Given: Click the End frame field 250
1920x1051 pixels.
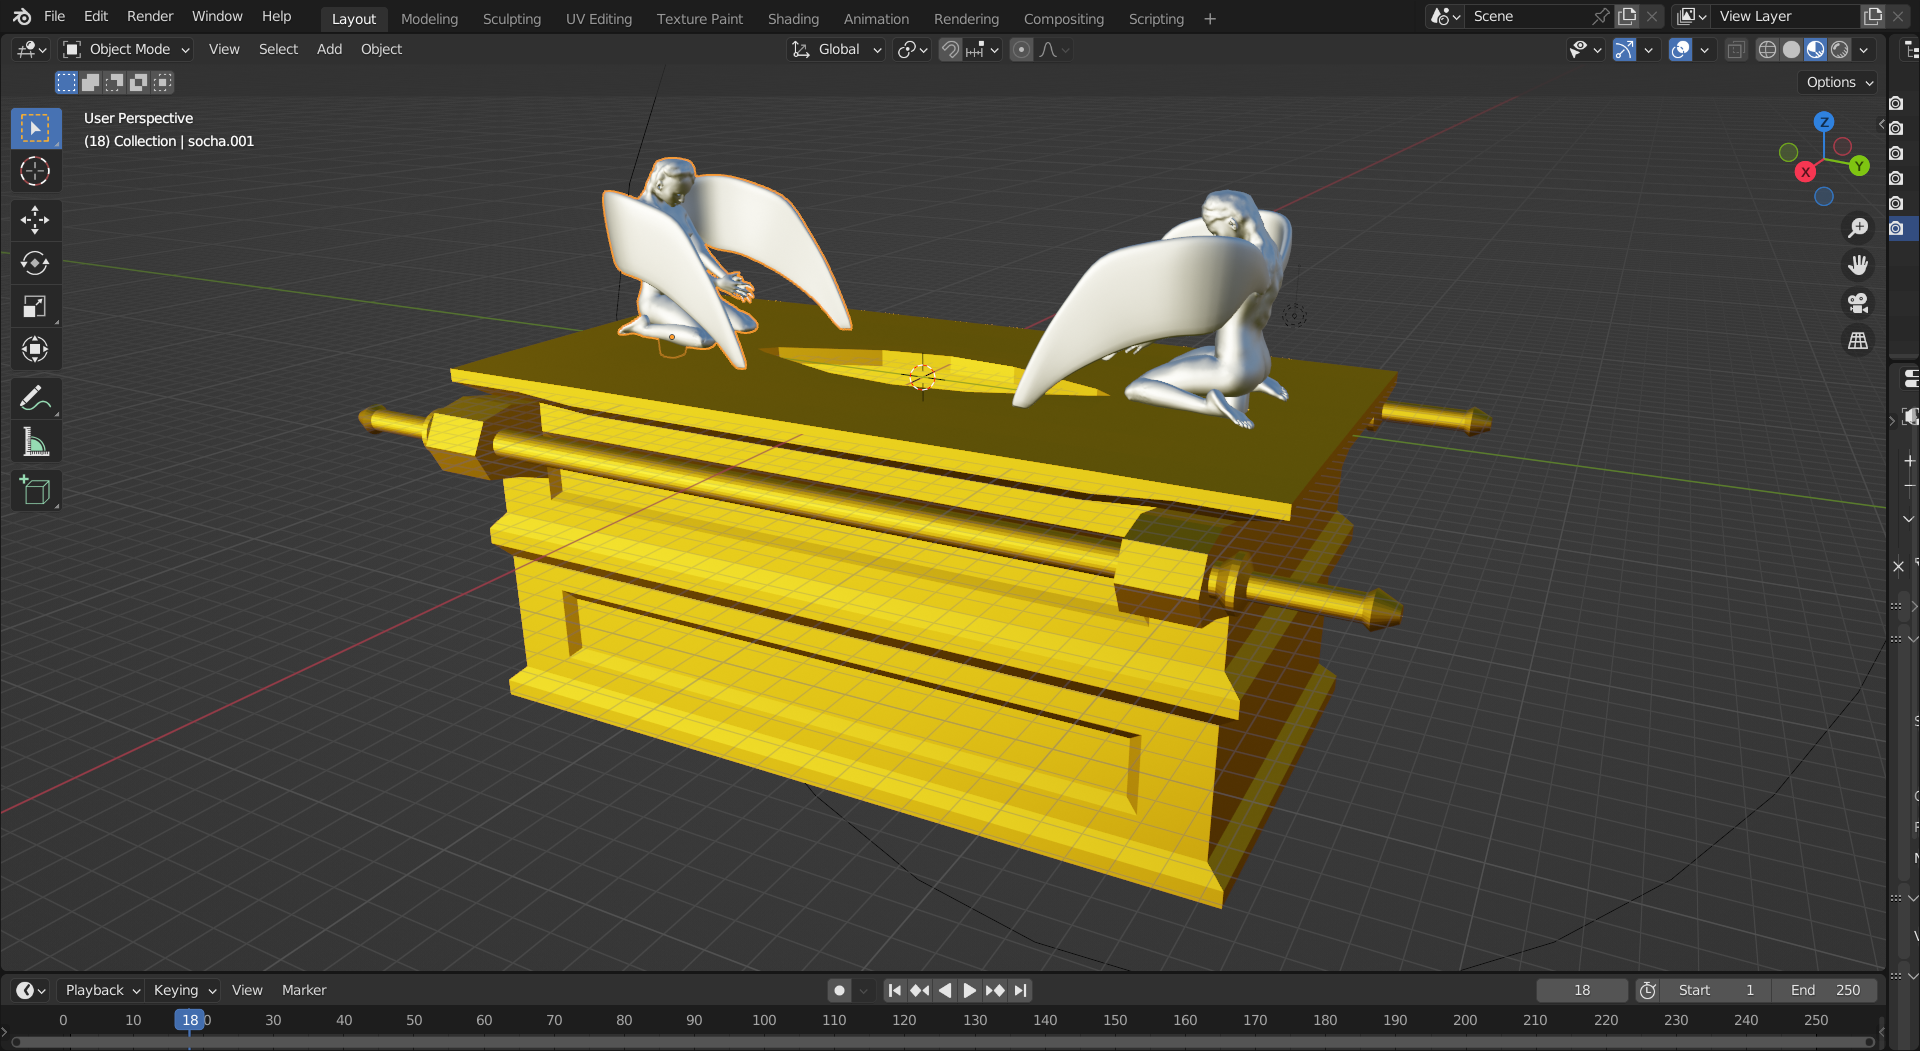Looking at the screenshot, I should click(x=1825, y=990).
